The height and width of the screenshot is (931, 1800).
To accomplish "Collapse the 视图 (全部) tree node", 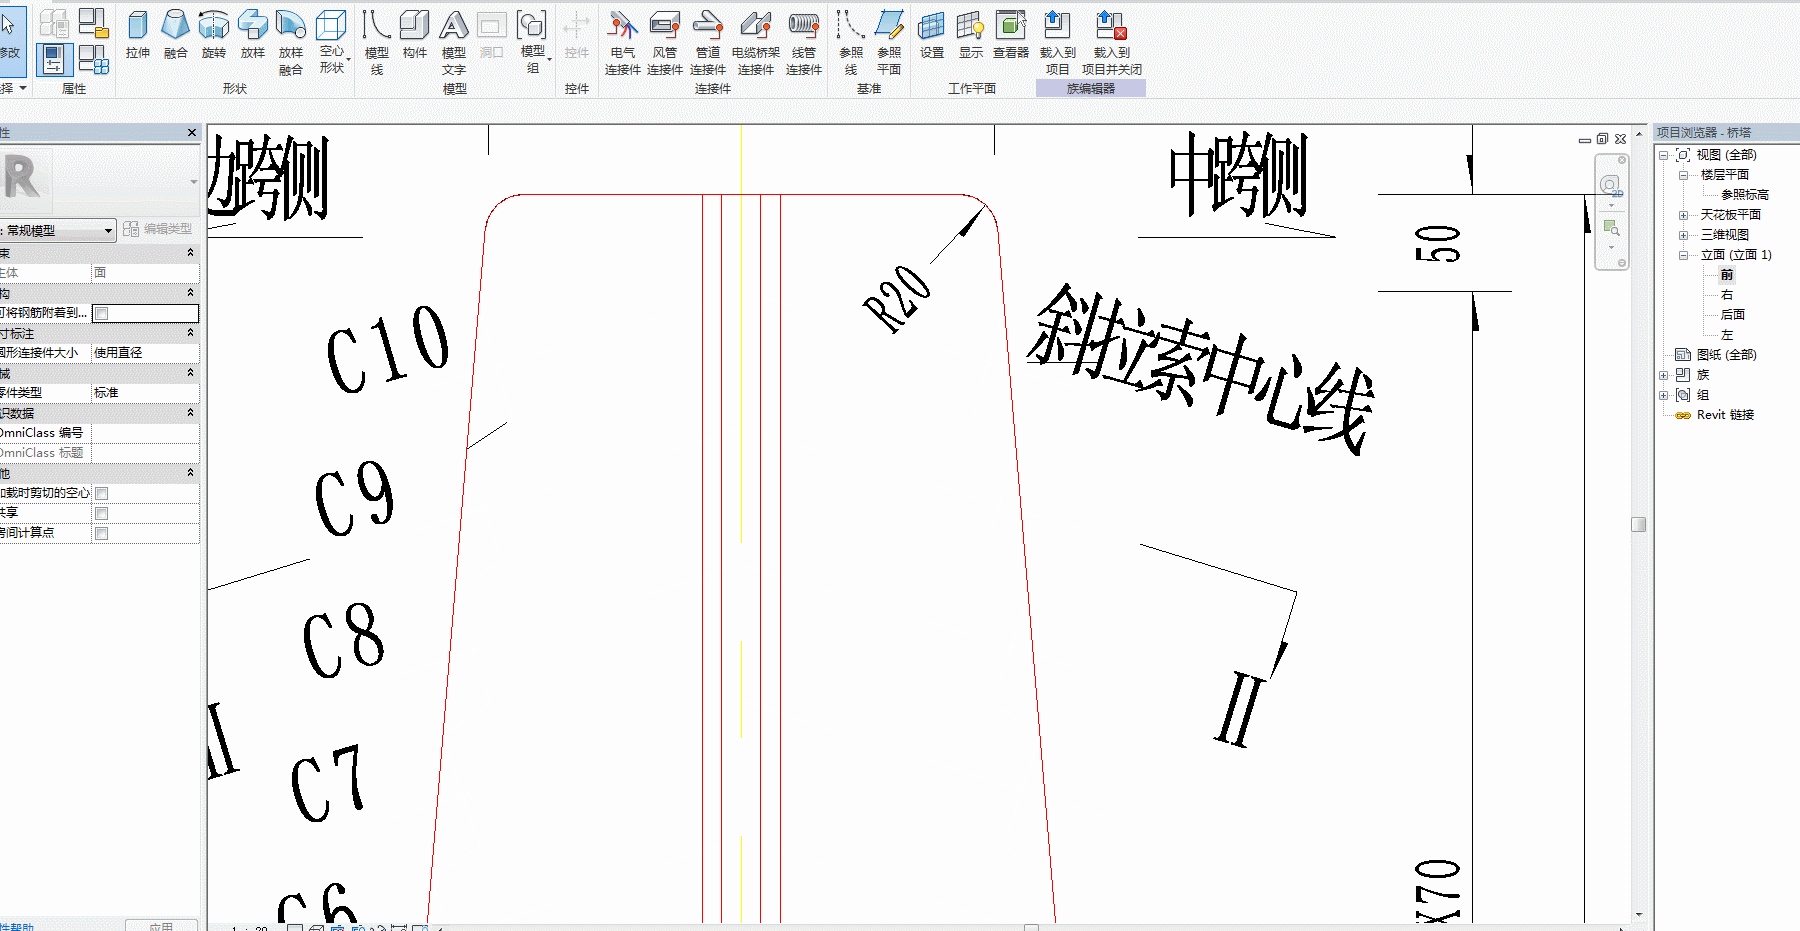I will (1663, 155).
